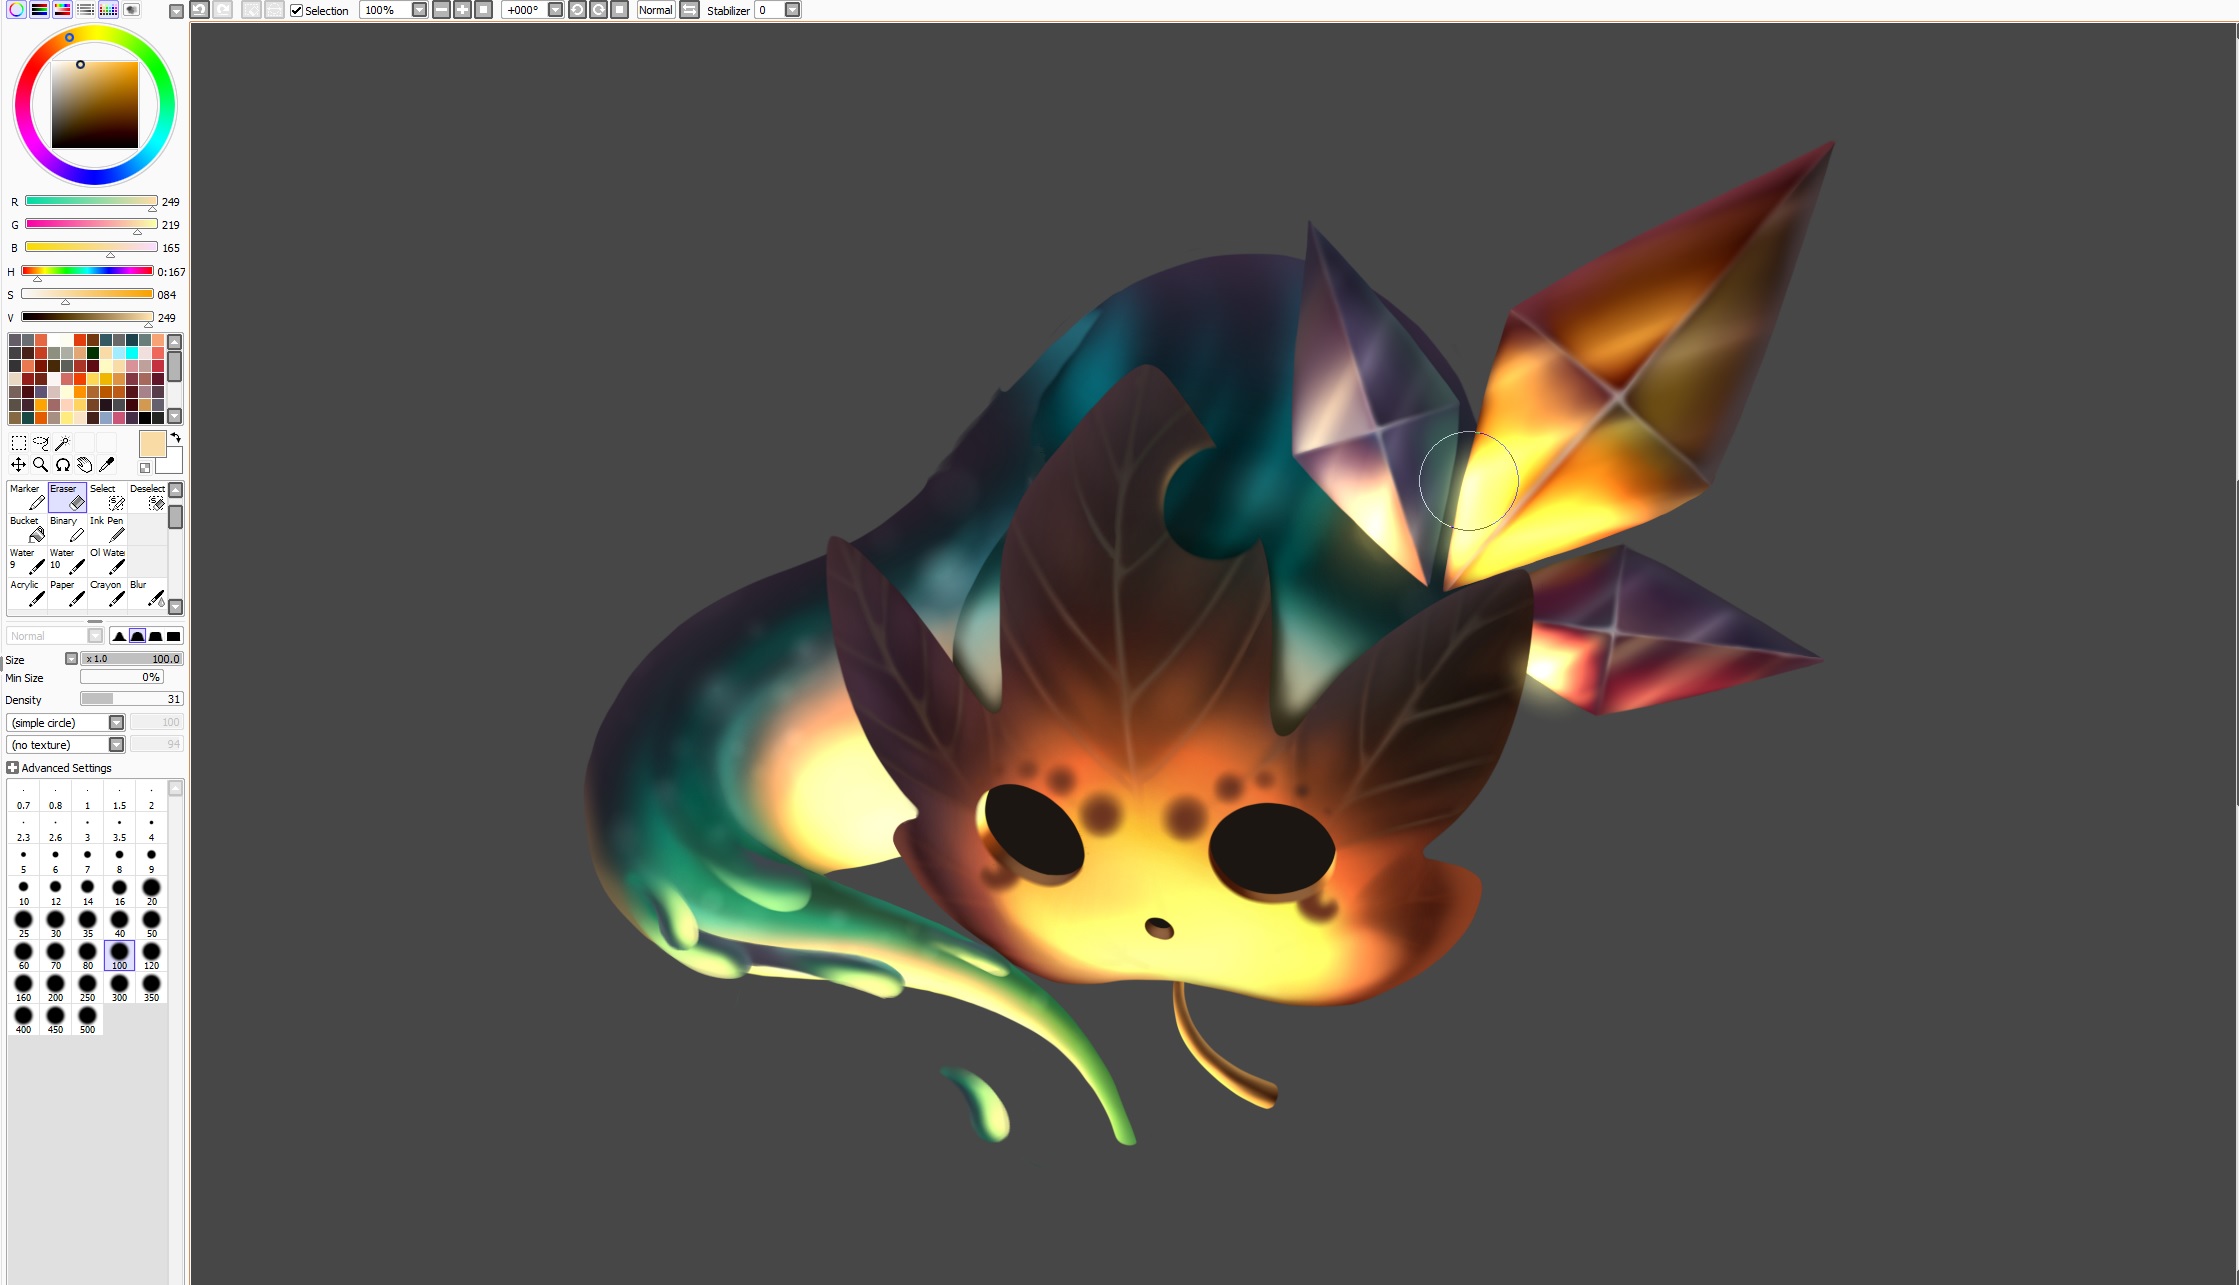This screenshot has width=2239, height=1285.
Task: Choose the sharpest brush edge shape
Action: click(x=119, y=636)
